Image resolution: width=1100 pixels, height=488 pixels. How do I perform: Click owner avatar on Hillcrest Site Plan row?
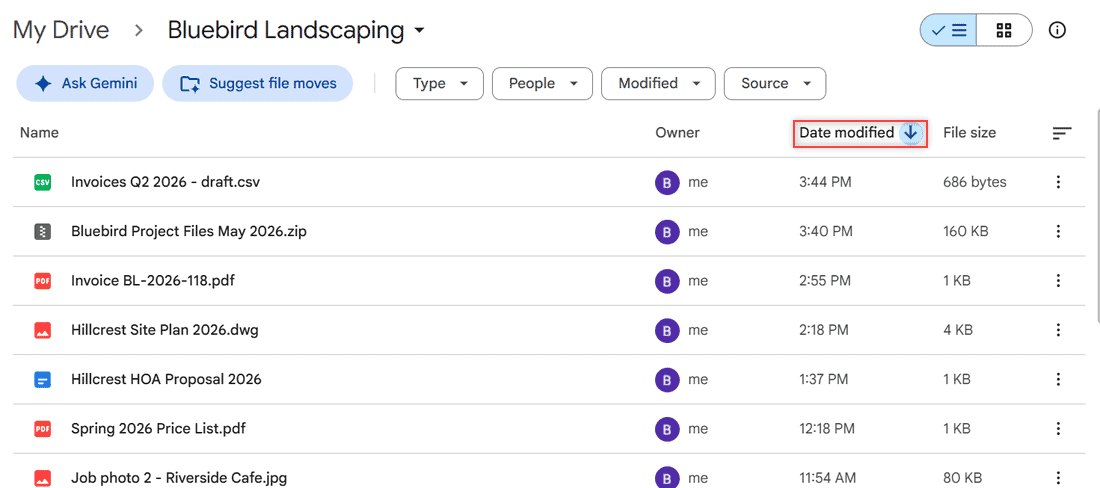[667, 330]
